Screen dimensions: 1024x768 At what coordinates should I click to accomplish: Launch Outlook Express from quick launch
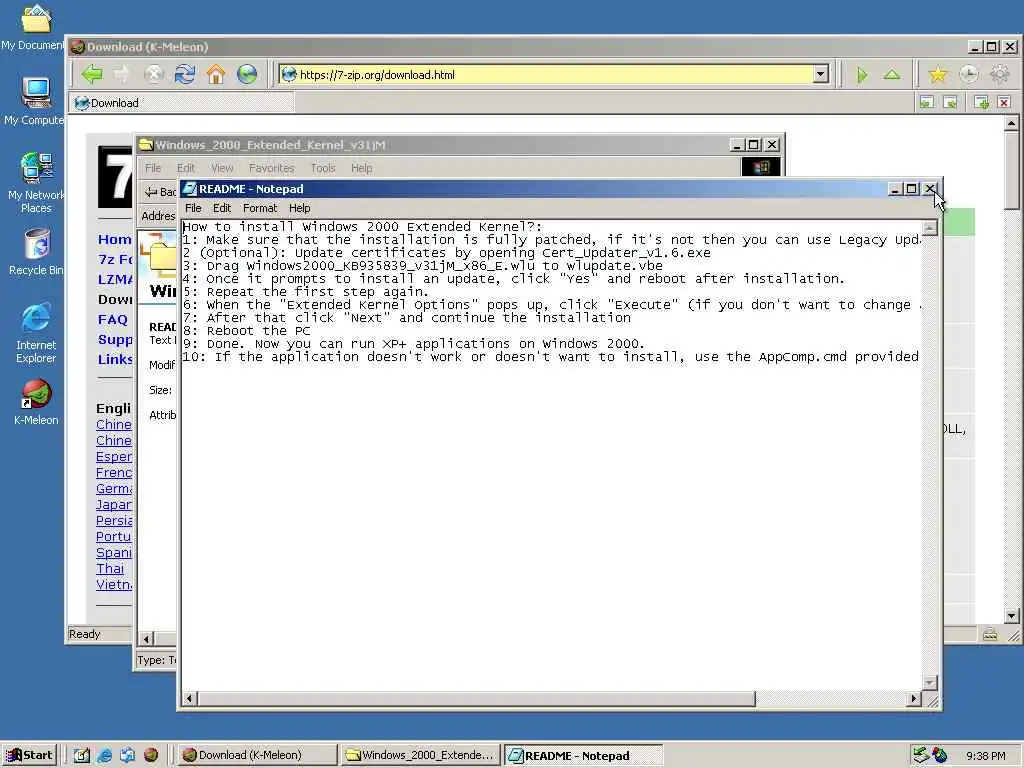[127, 756]
